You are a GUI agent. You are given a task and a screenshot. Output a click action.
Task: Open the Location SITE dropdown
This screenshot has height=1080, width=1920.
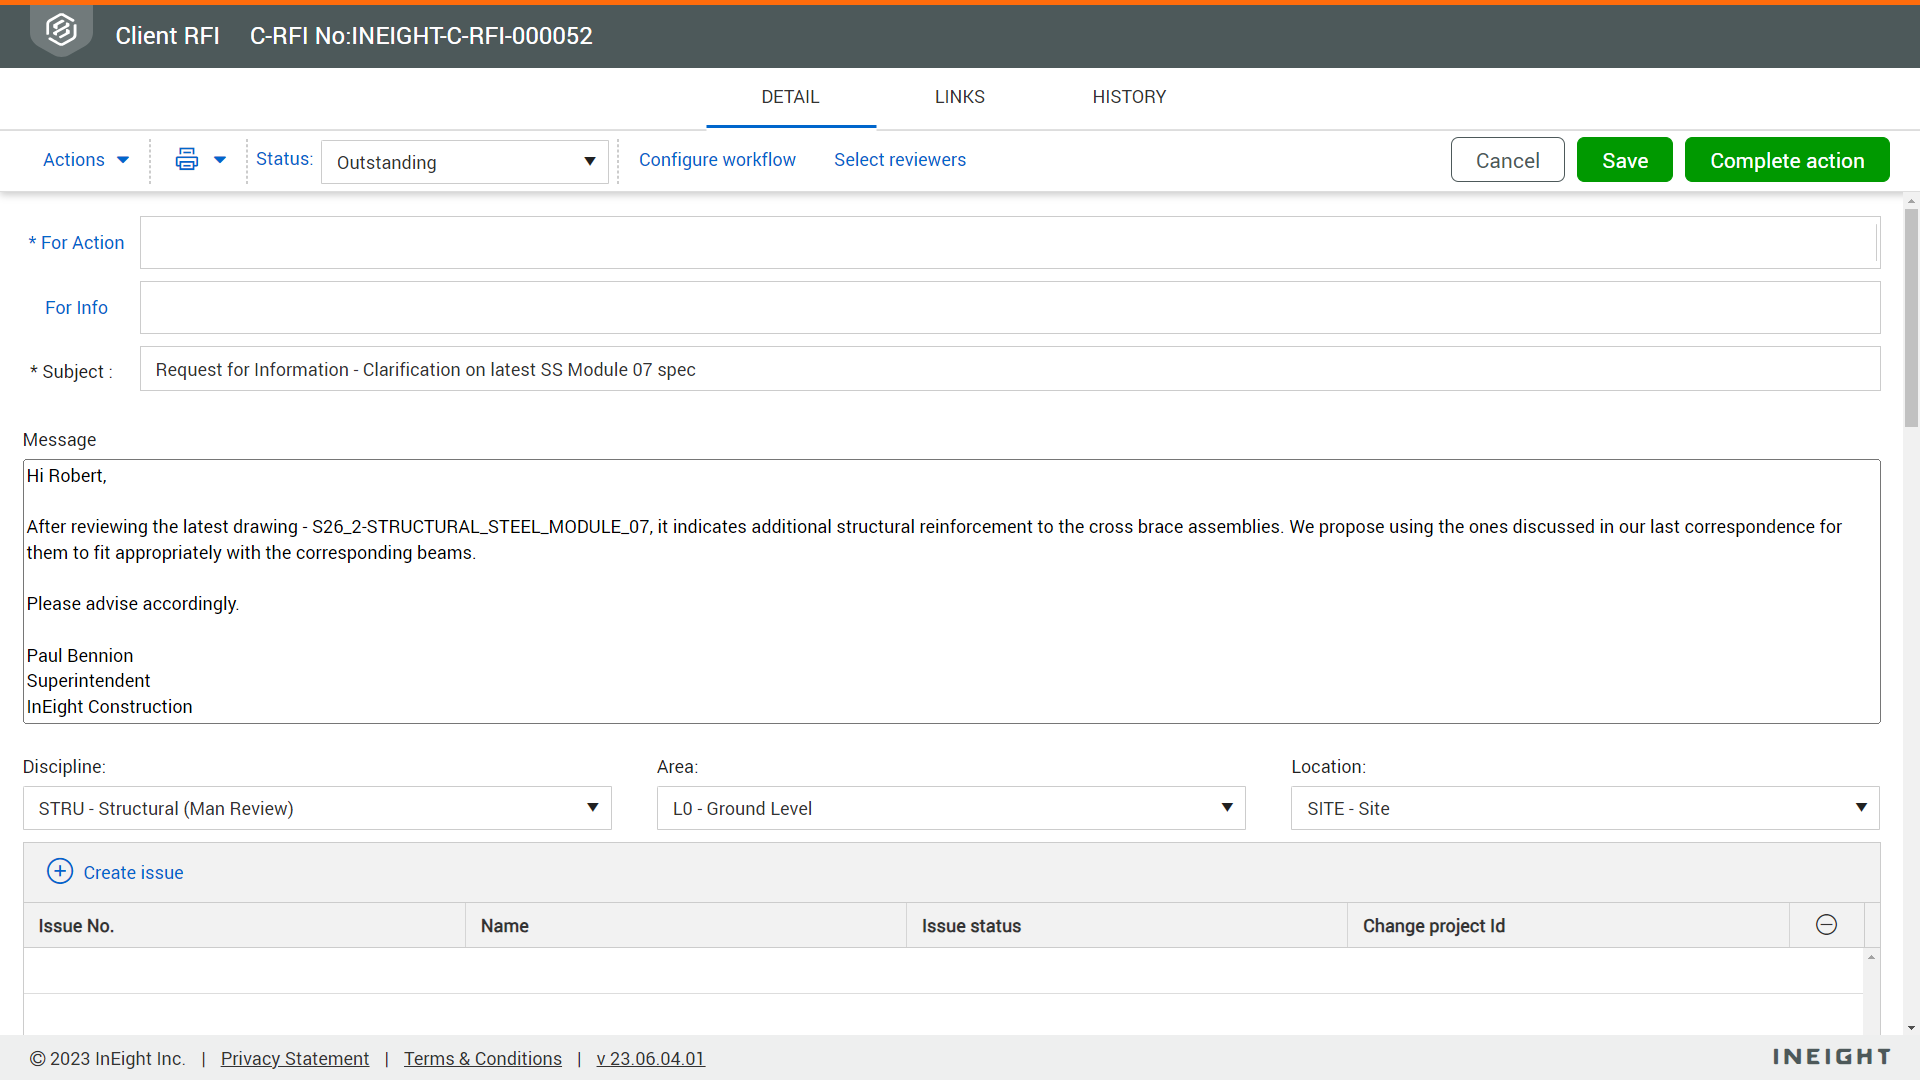point(1585,808)
